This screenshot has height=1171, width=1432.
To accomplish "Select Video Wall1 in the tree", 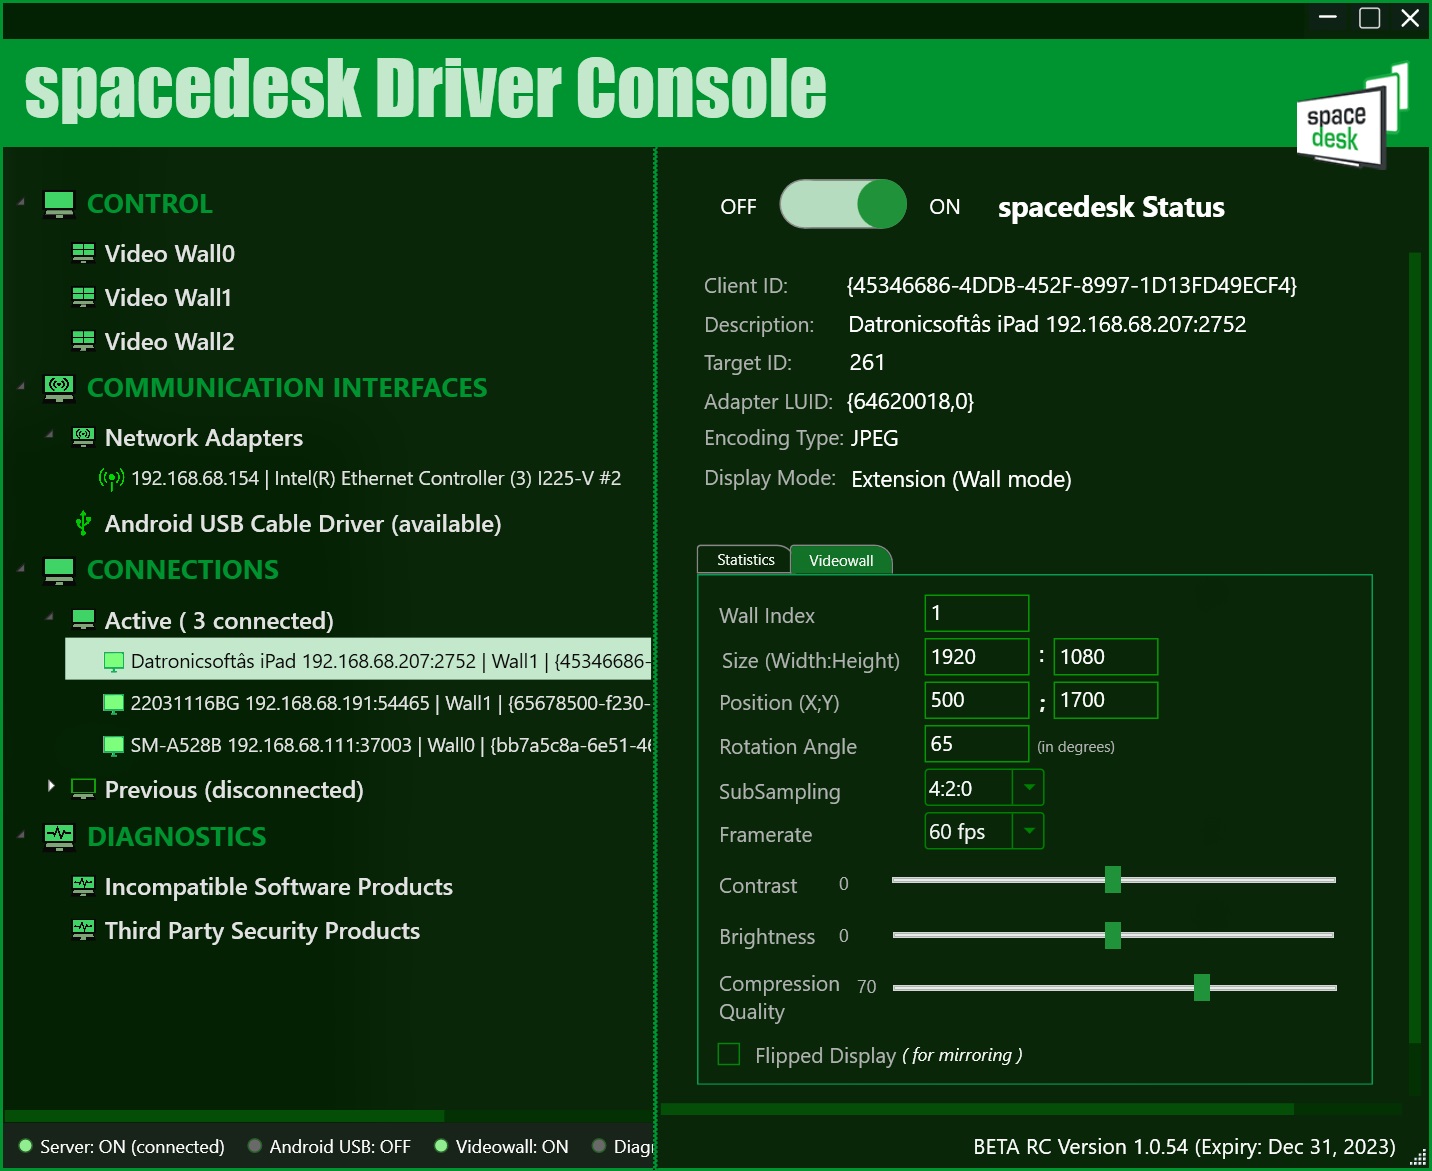I will [x=168, y=298].
